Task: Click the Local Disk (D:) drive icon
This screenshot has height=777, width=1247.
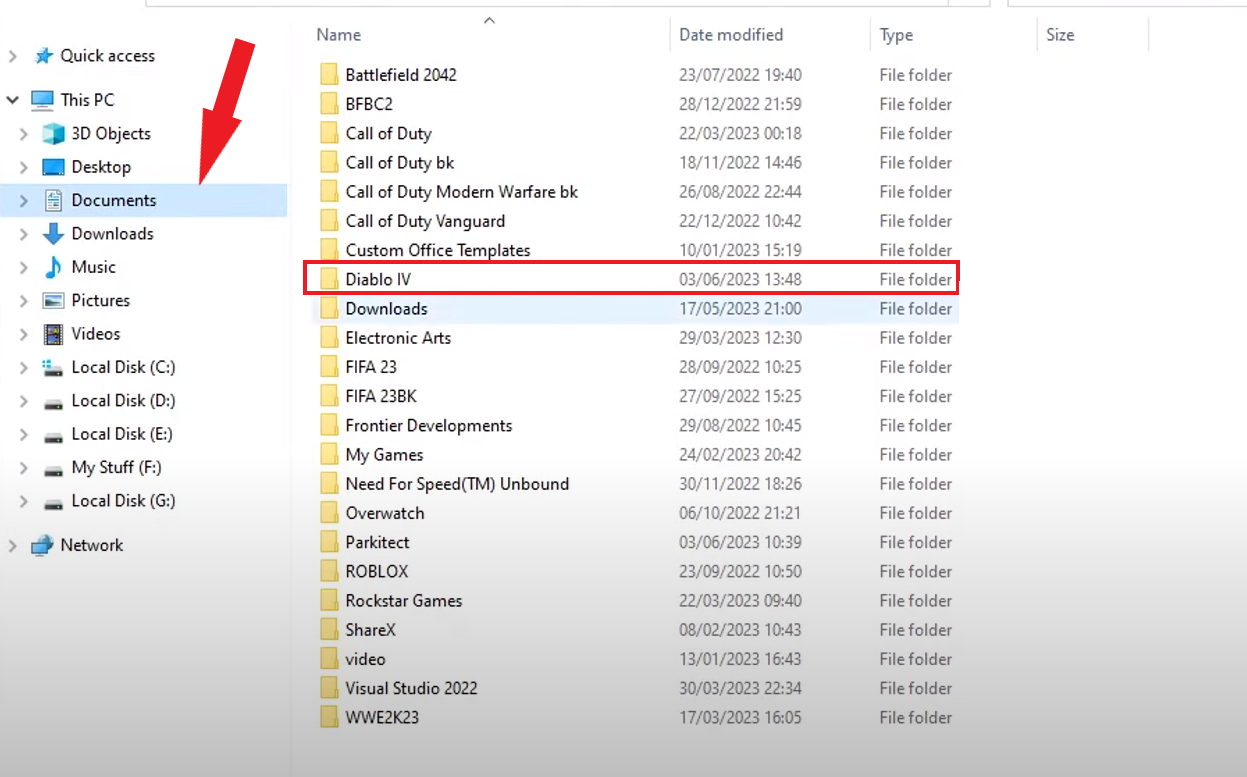Action: click(53, 402)
